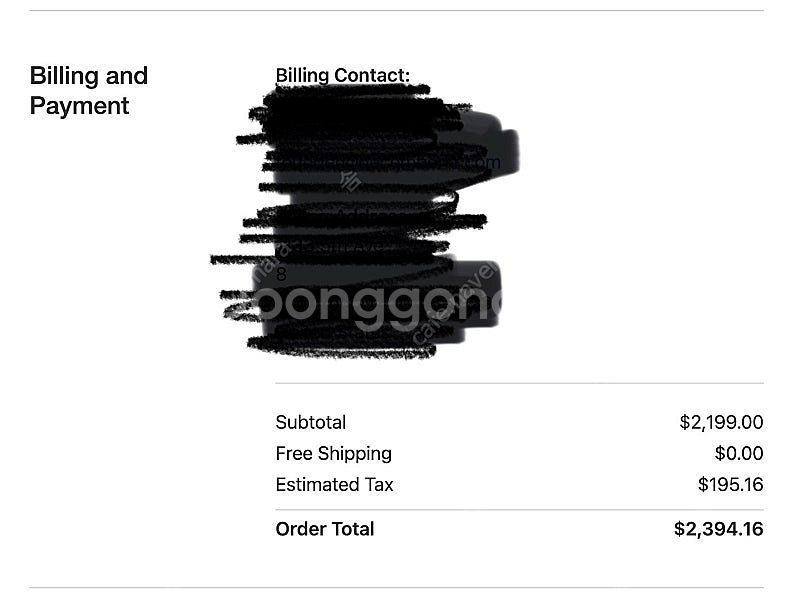Click the divider line above Subtotal
Image resolution: width=800 pixels, height=605 pixels.
click(x=519, y=383)
